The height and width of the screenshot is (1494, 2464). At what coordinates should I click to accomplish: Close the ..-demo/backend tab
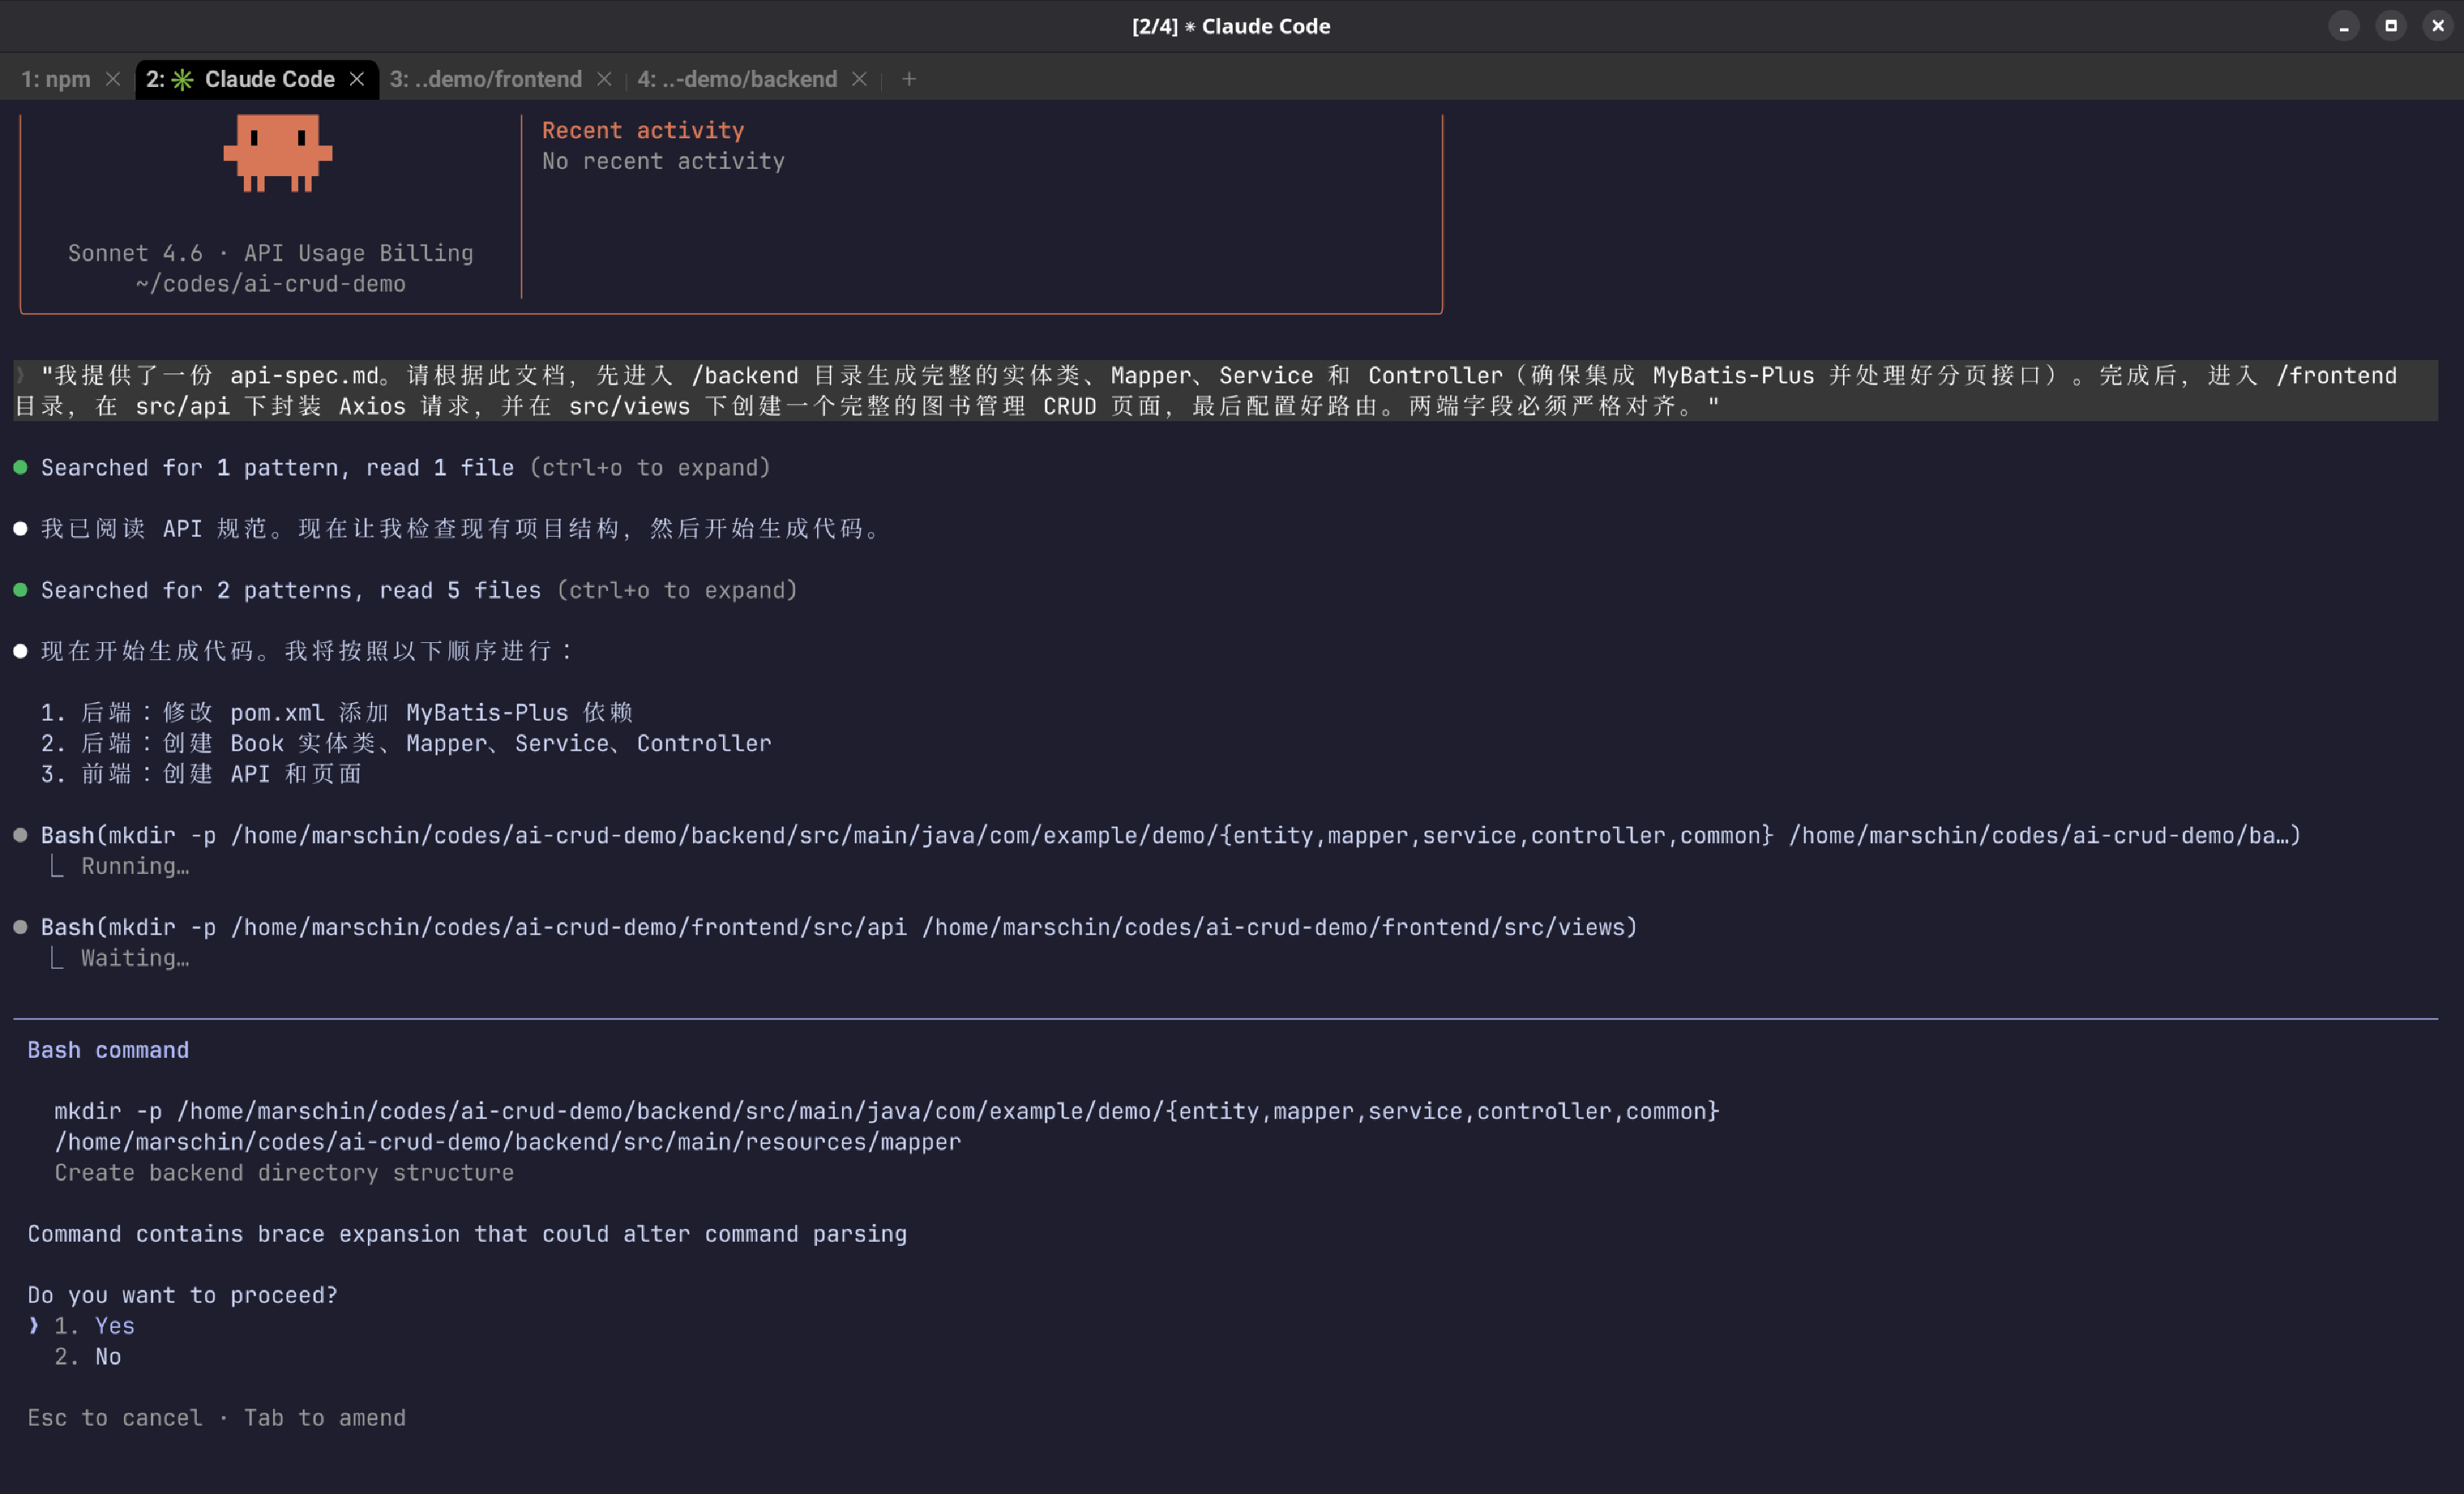click(x=859, y=79)
